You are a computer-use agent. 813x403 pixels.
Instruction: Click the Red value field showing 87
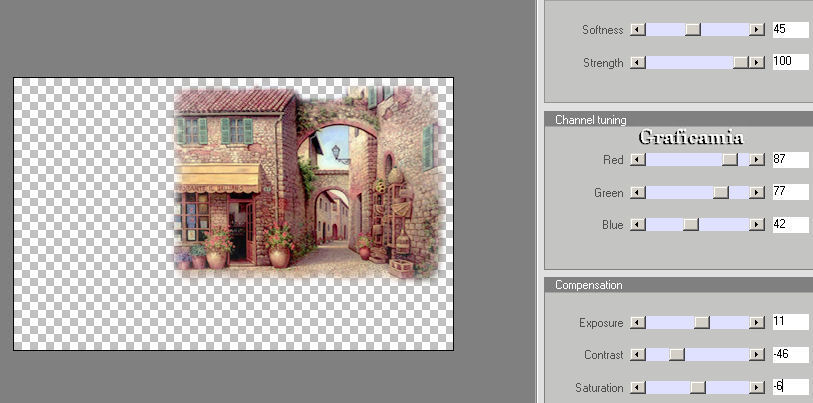[x=790, y=160]
